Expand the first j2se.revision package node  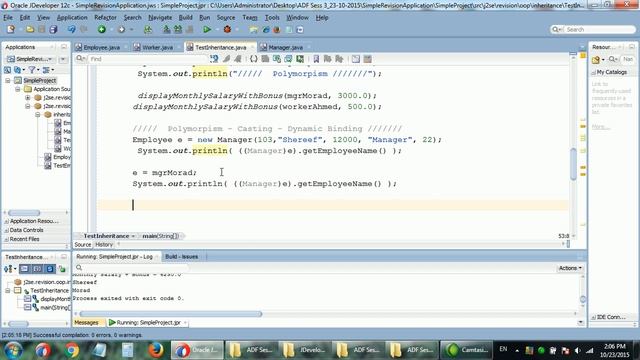(x=28, y=98)
